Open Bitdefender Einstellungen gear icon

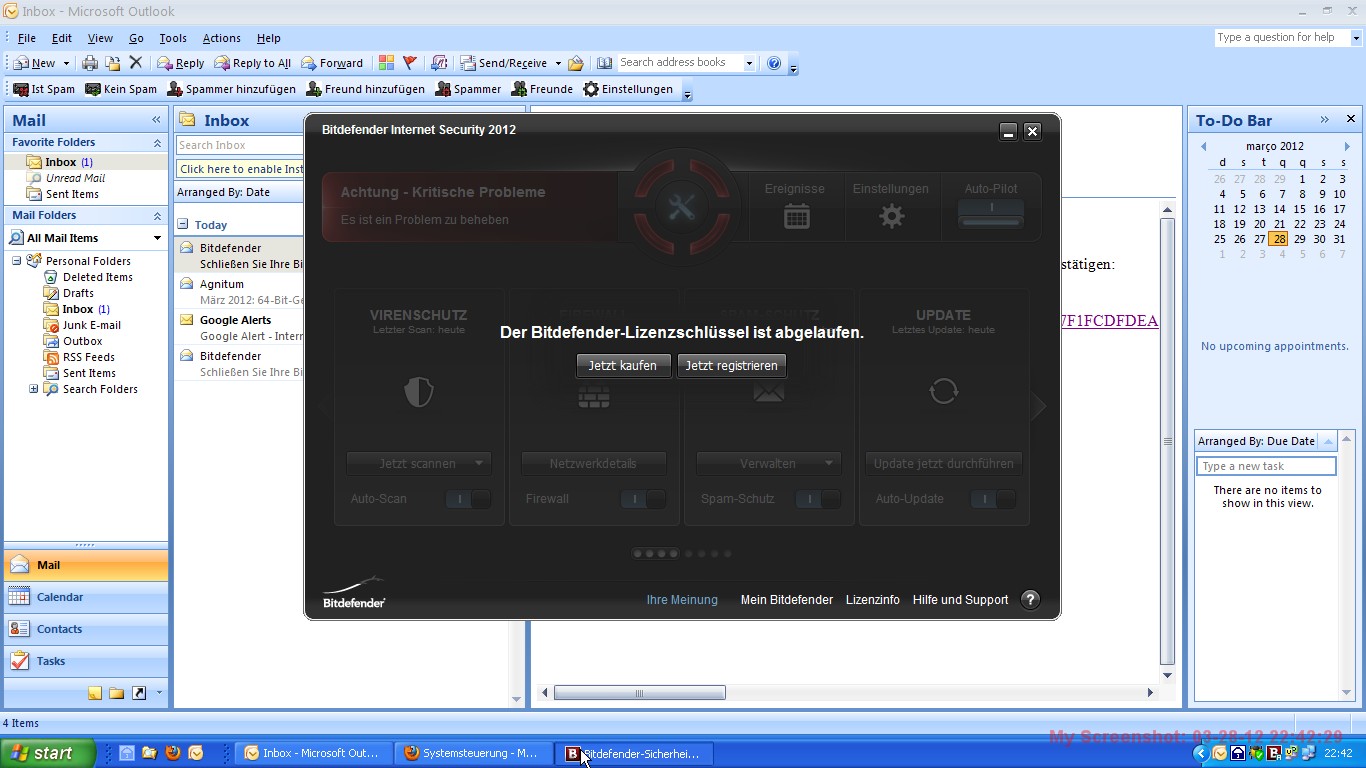pyautogui.click(x=891, y=215)
